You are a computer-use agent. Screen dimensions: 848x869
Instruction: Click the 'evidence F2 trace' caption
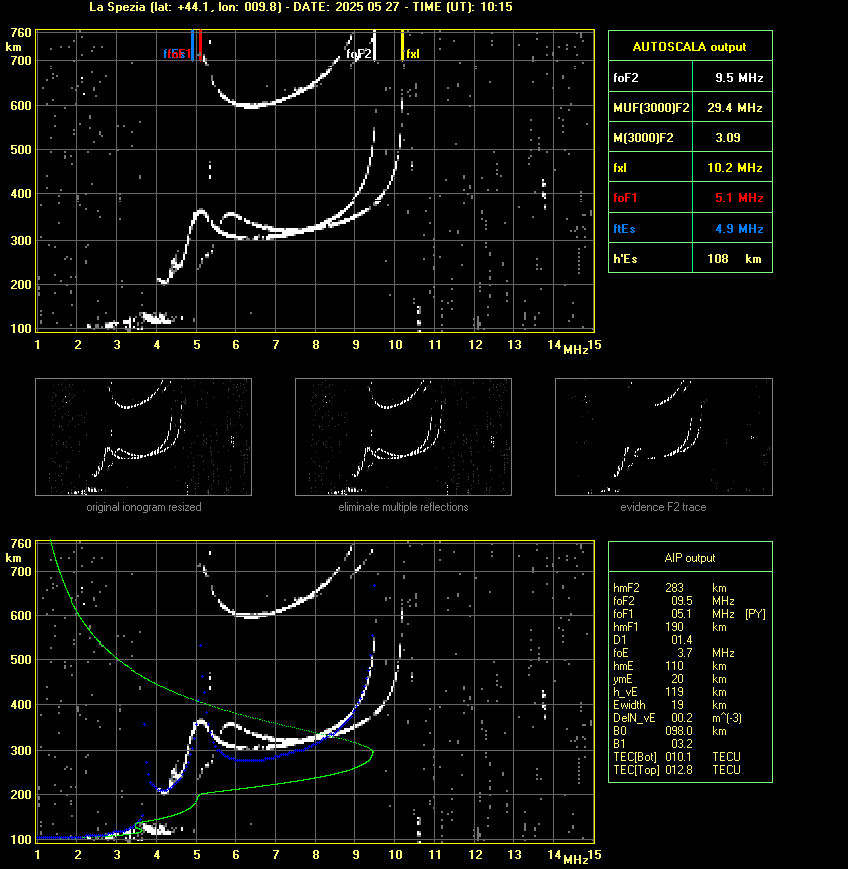click(663, 507)
